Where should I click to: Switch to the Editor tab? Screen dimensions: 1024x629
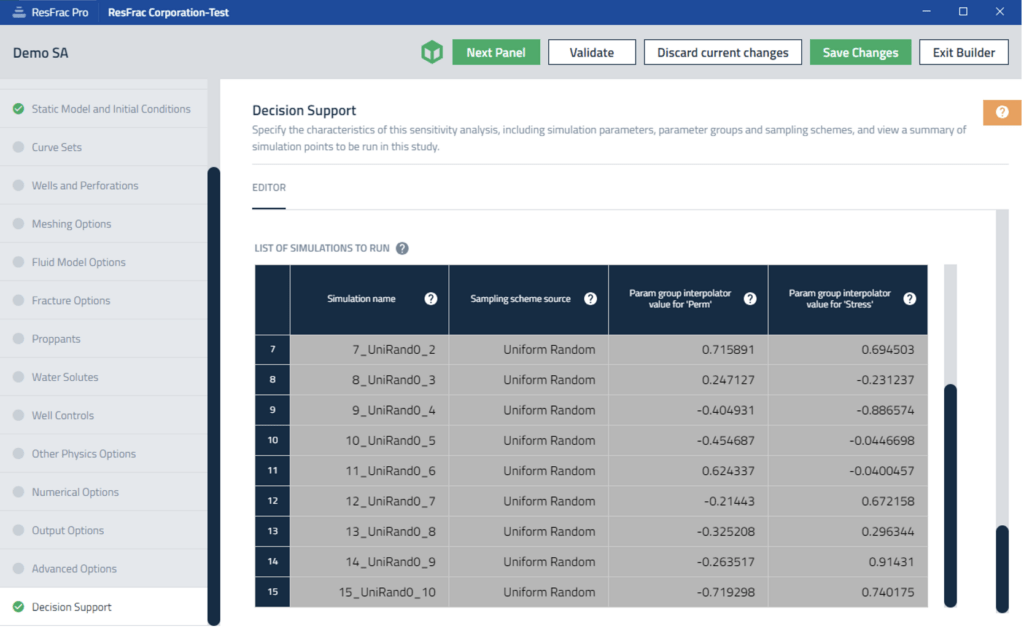tap(269, 188)
